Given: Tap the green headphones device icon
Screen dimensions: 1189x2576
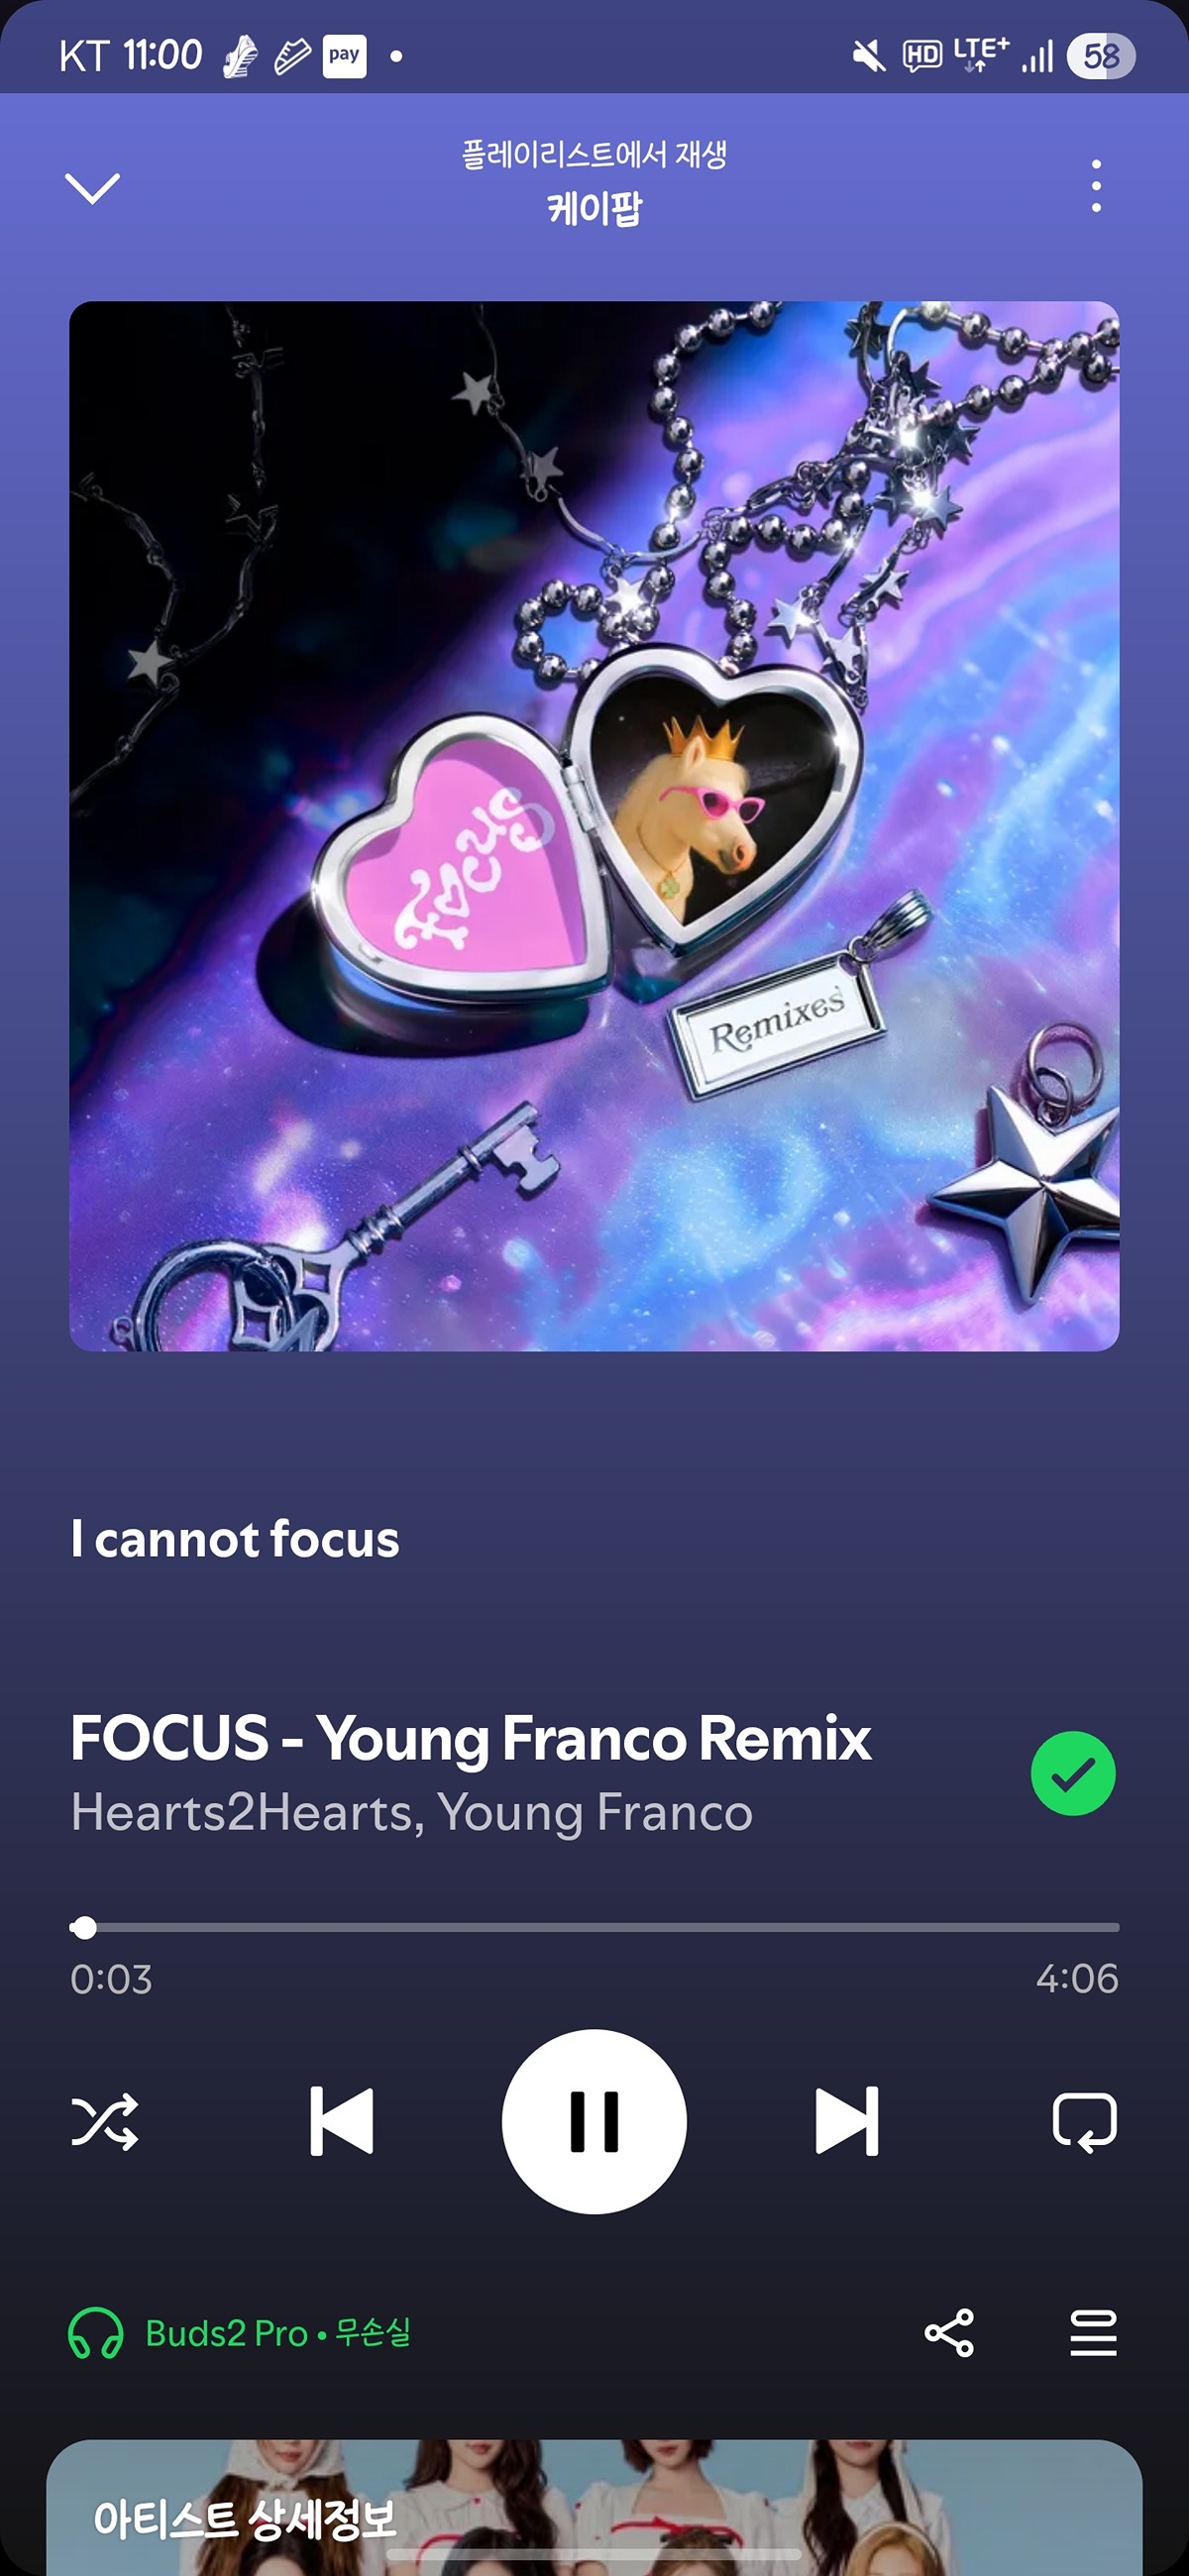Looking at the screenshot, I should [96, 2333].
